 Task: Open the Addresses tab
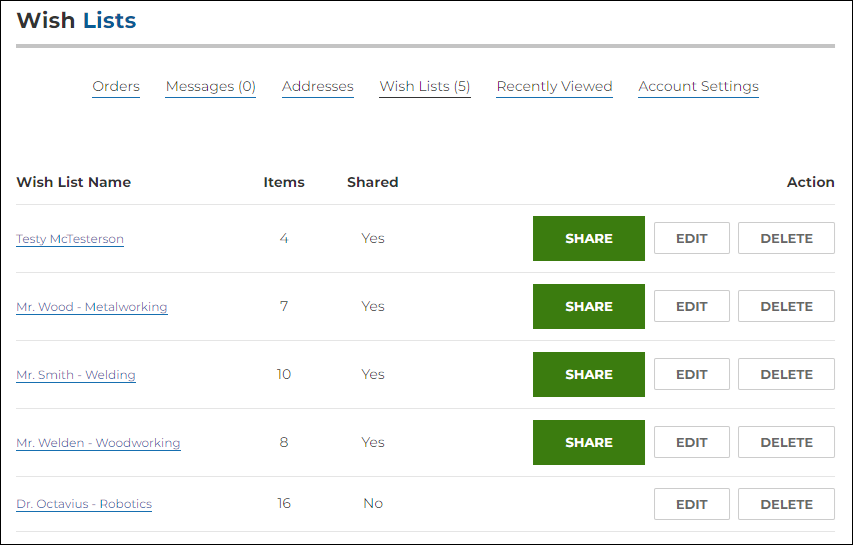(317, 87)
